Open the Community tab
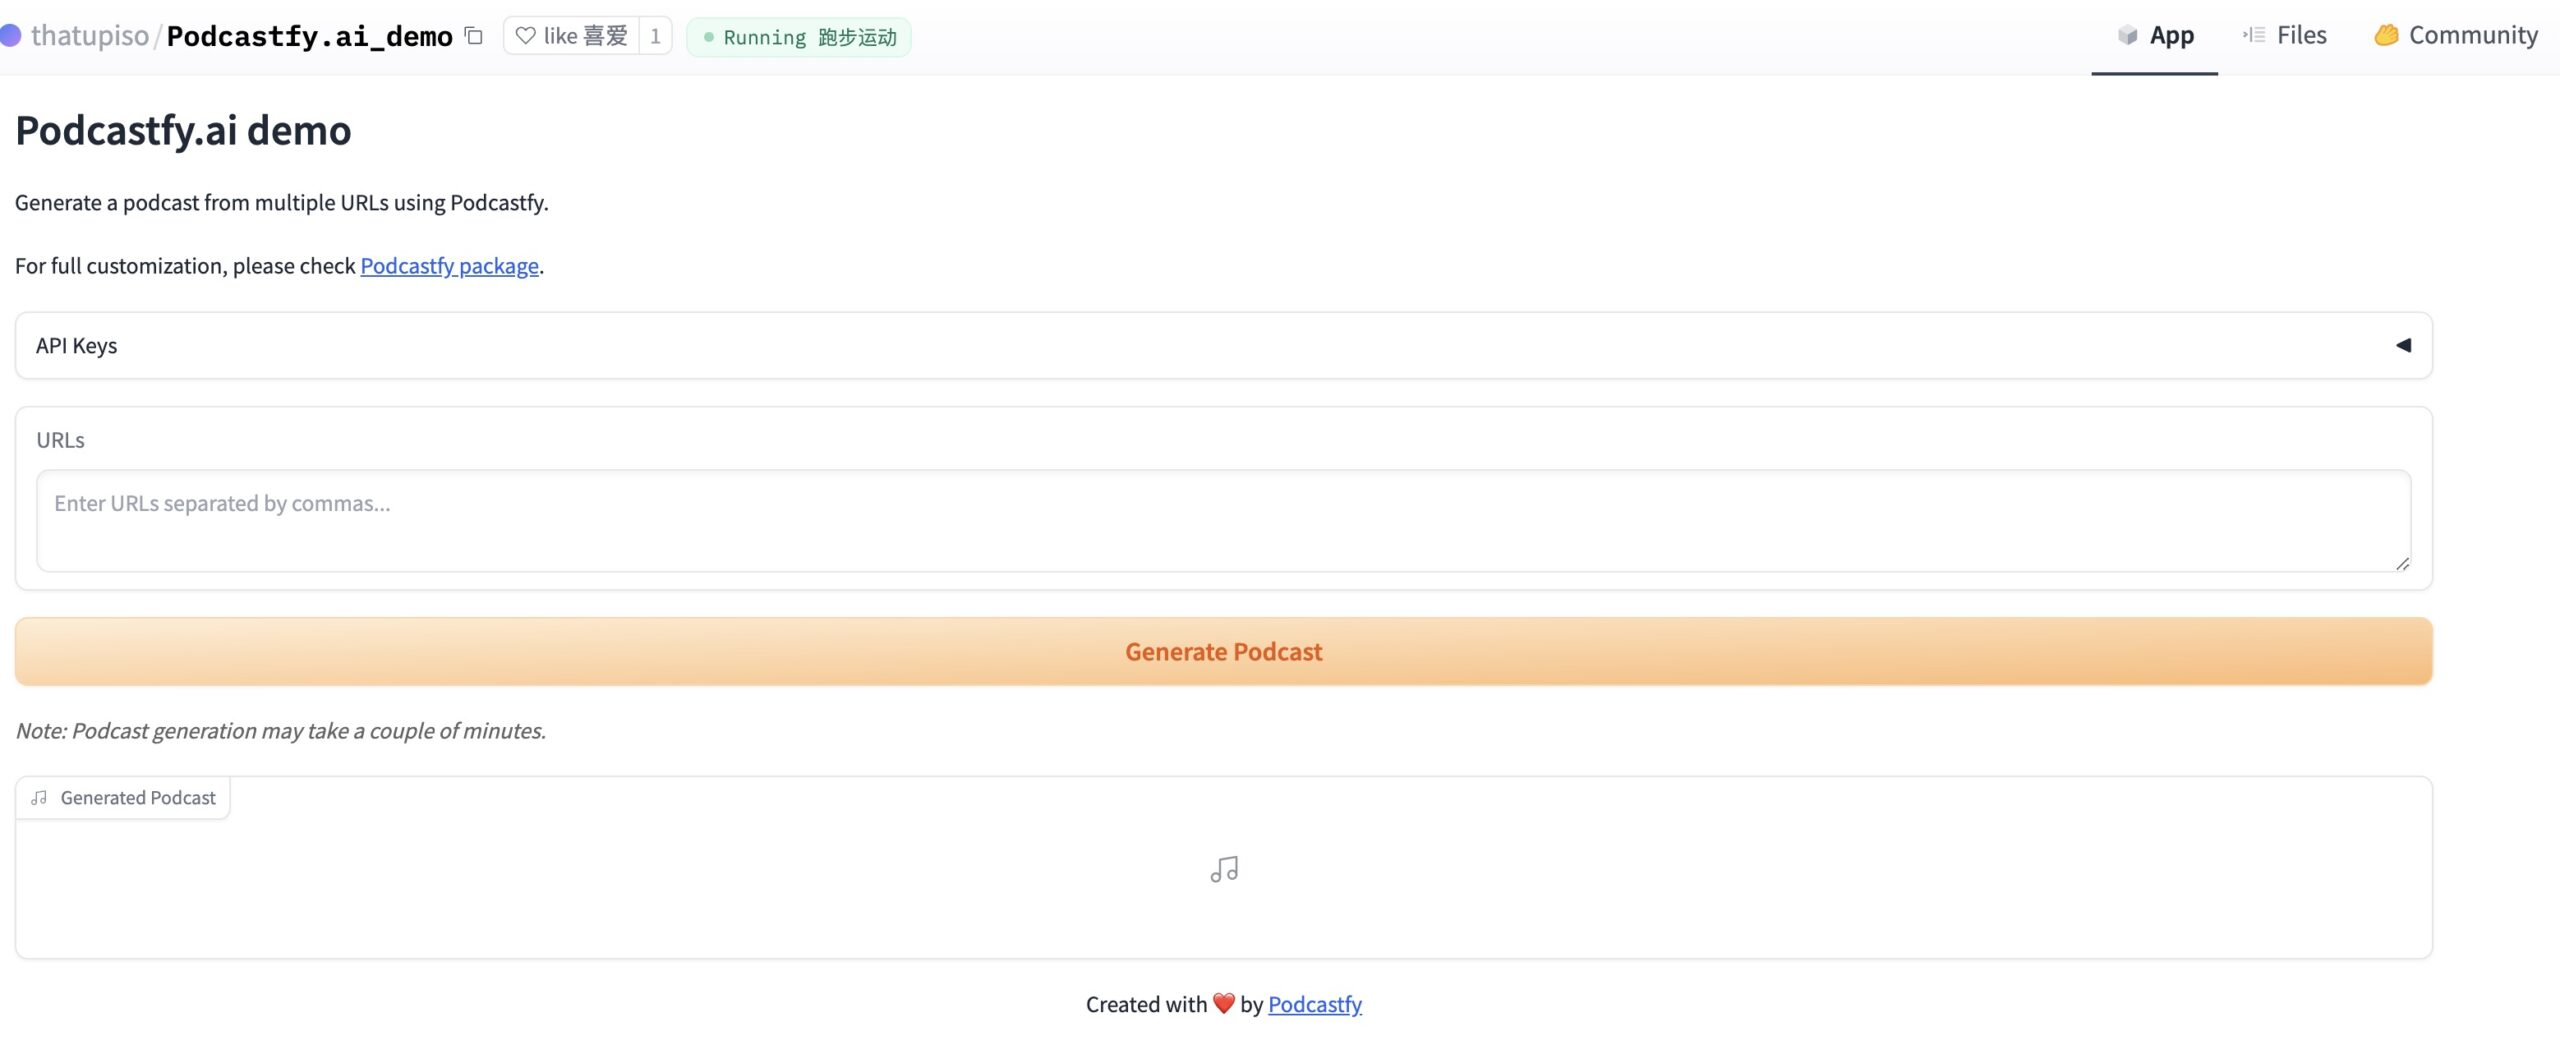The height and width of the screenshot is (1045, 2560). click(2456, 36)
